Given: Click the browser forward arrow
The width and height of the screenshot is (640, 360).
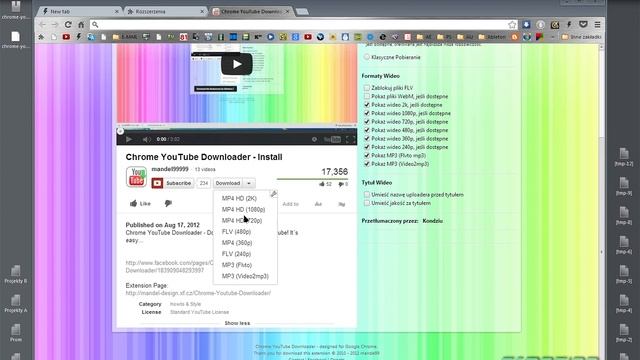Looking at the screenshot, I should pyautogui.click(x=55, y=25).
